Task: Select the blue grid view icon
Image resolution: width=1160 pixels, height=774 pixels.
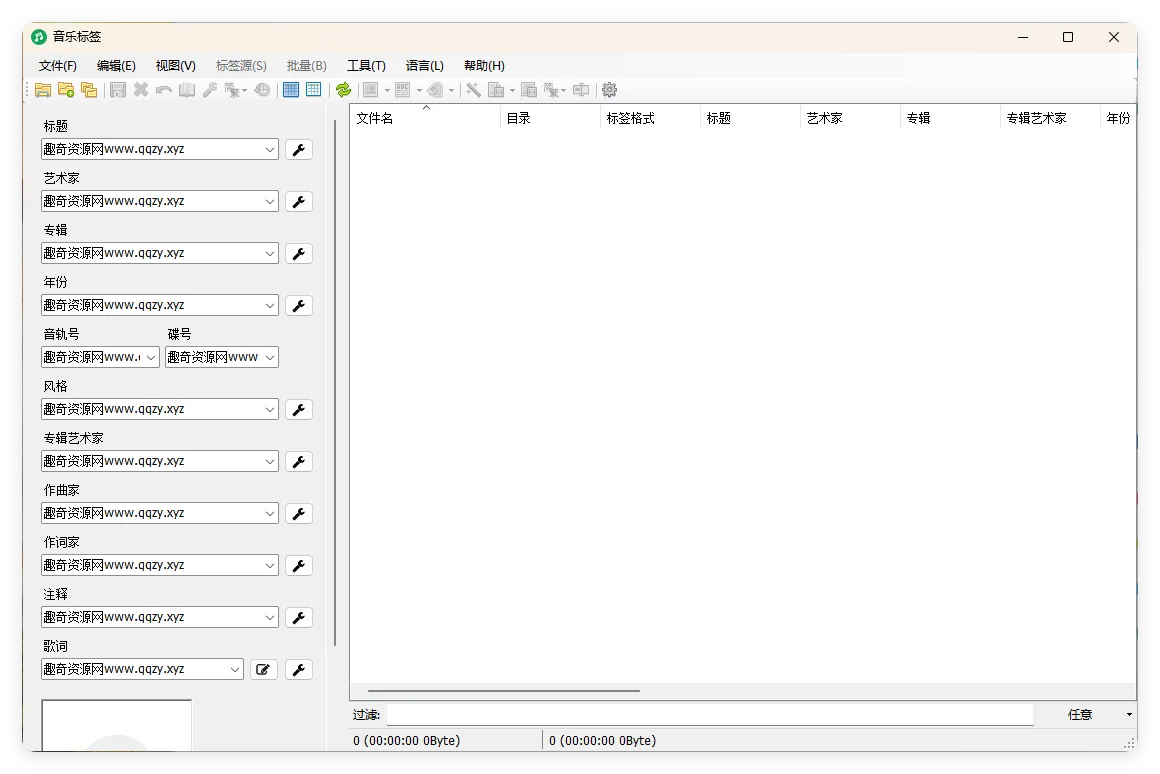Action: (290, 90)
